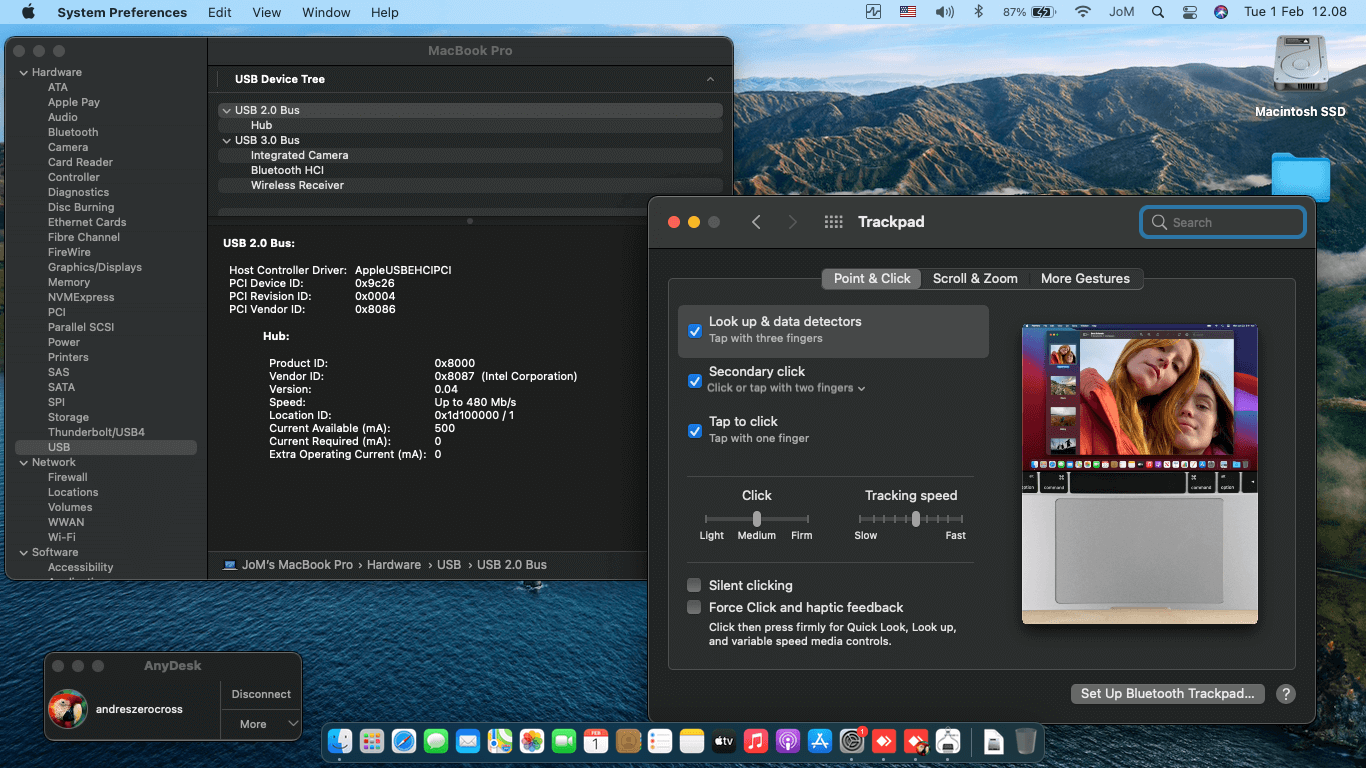Switch to the Scroll & Zoom tab
This screenshot has height=768, width=1366.
coord(975,279)
